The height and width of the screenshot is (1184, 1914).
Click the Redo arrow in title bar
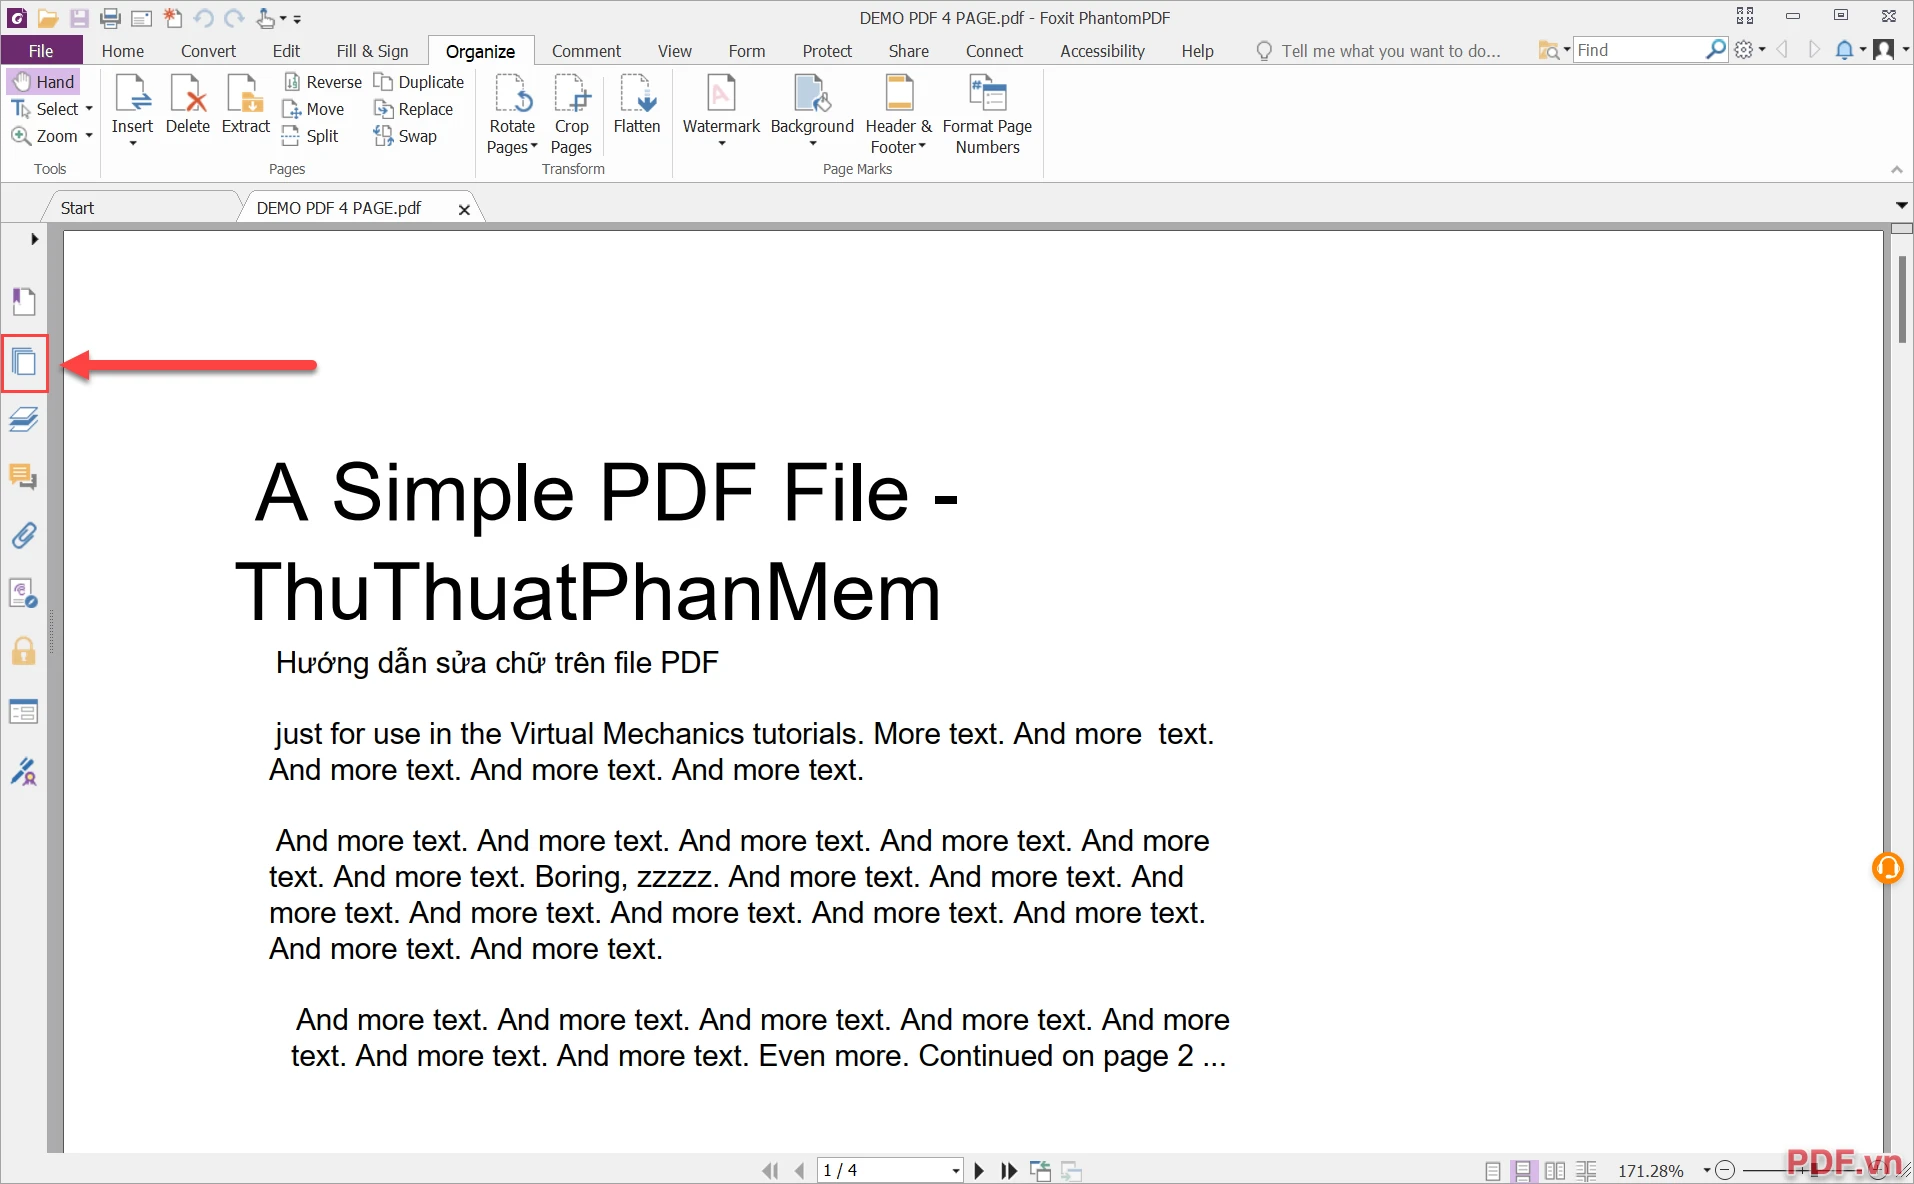click(x=234, y=18)
